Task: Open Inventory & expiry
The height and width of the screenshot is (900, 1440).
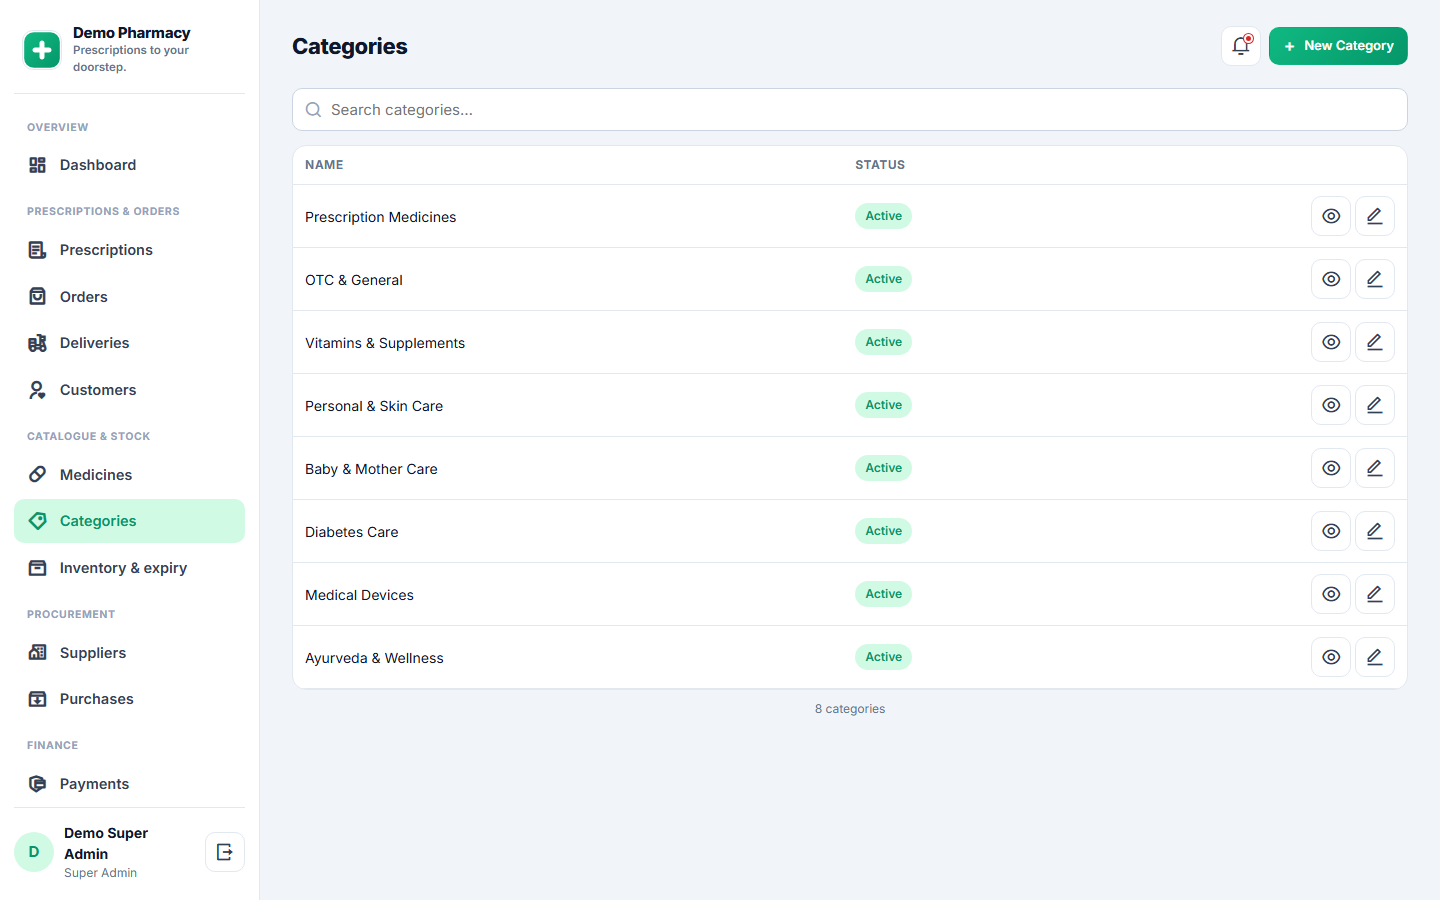Action: [x=129, y=568]
